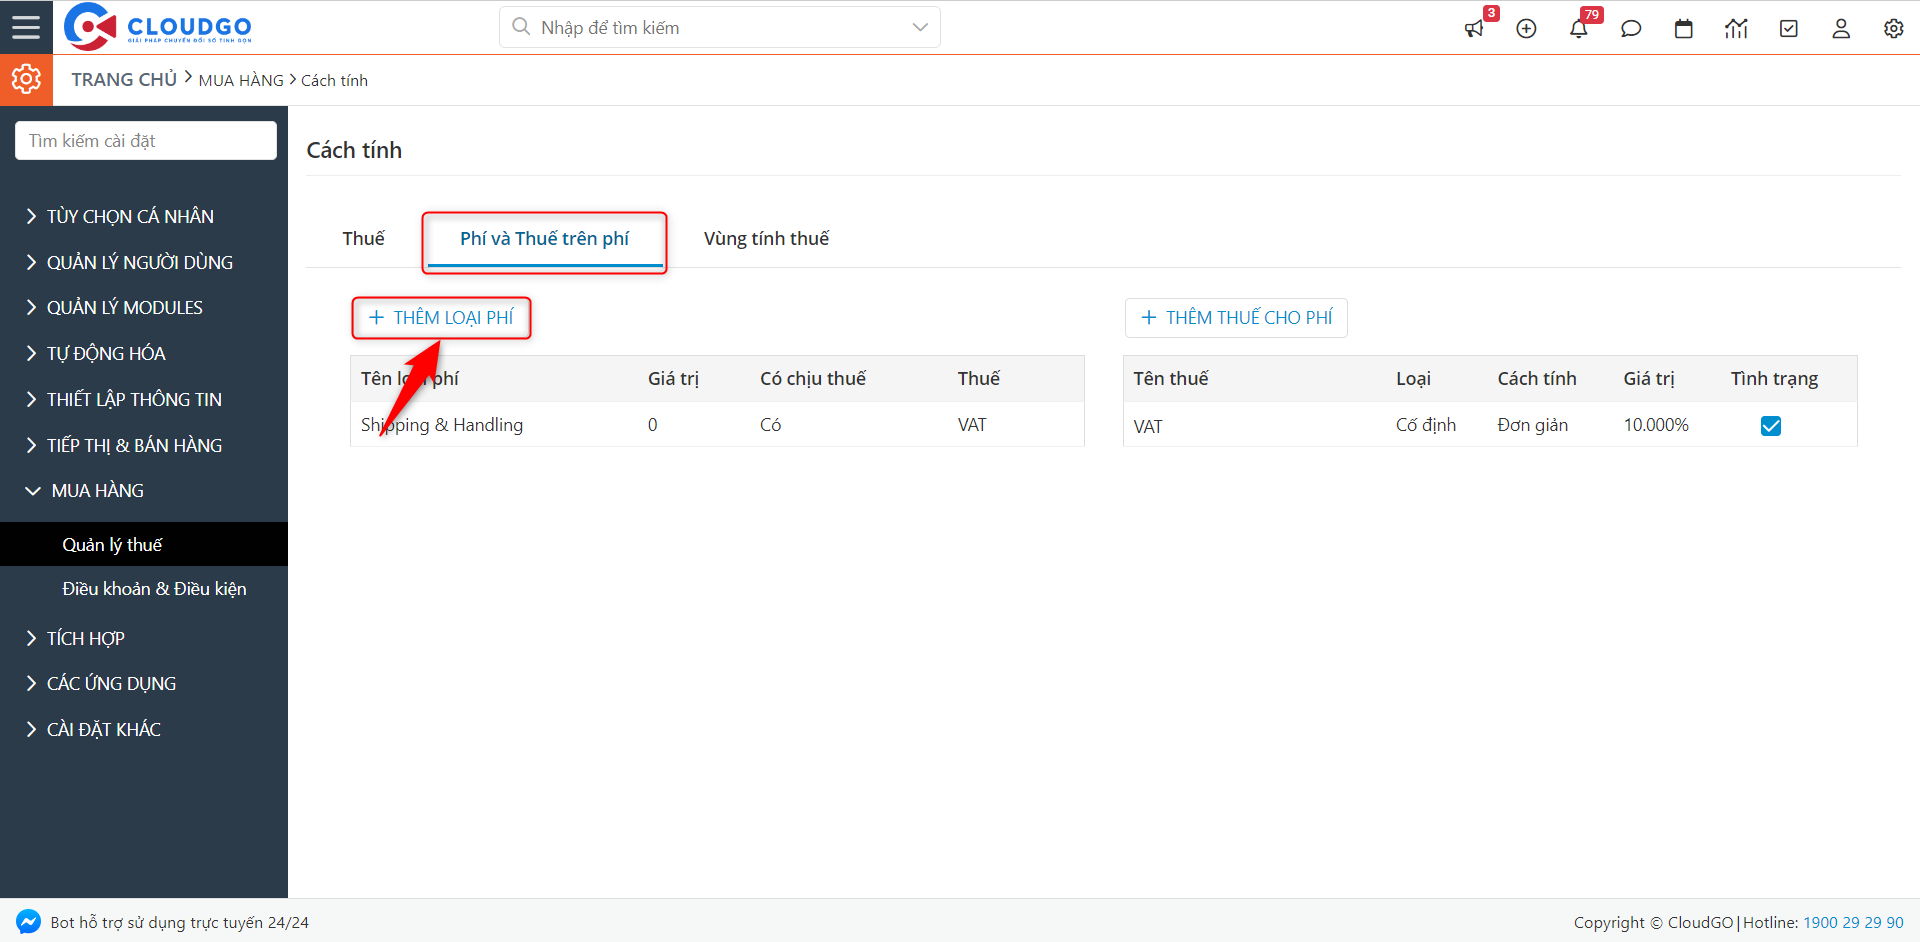
Task: Click the THÊM LOẠI PHÍ button
Action: (441, 318)
